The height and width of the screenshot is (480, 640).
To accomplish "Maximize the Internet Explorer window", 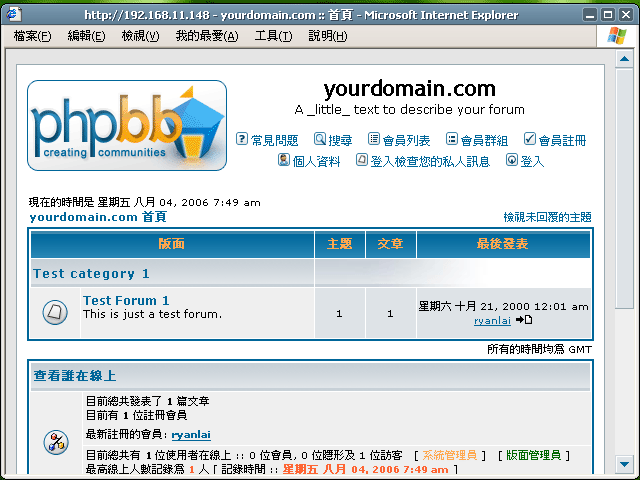I will click(x=608, y=15).
